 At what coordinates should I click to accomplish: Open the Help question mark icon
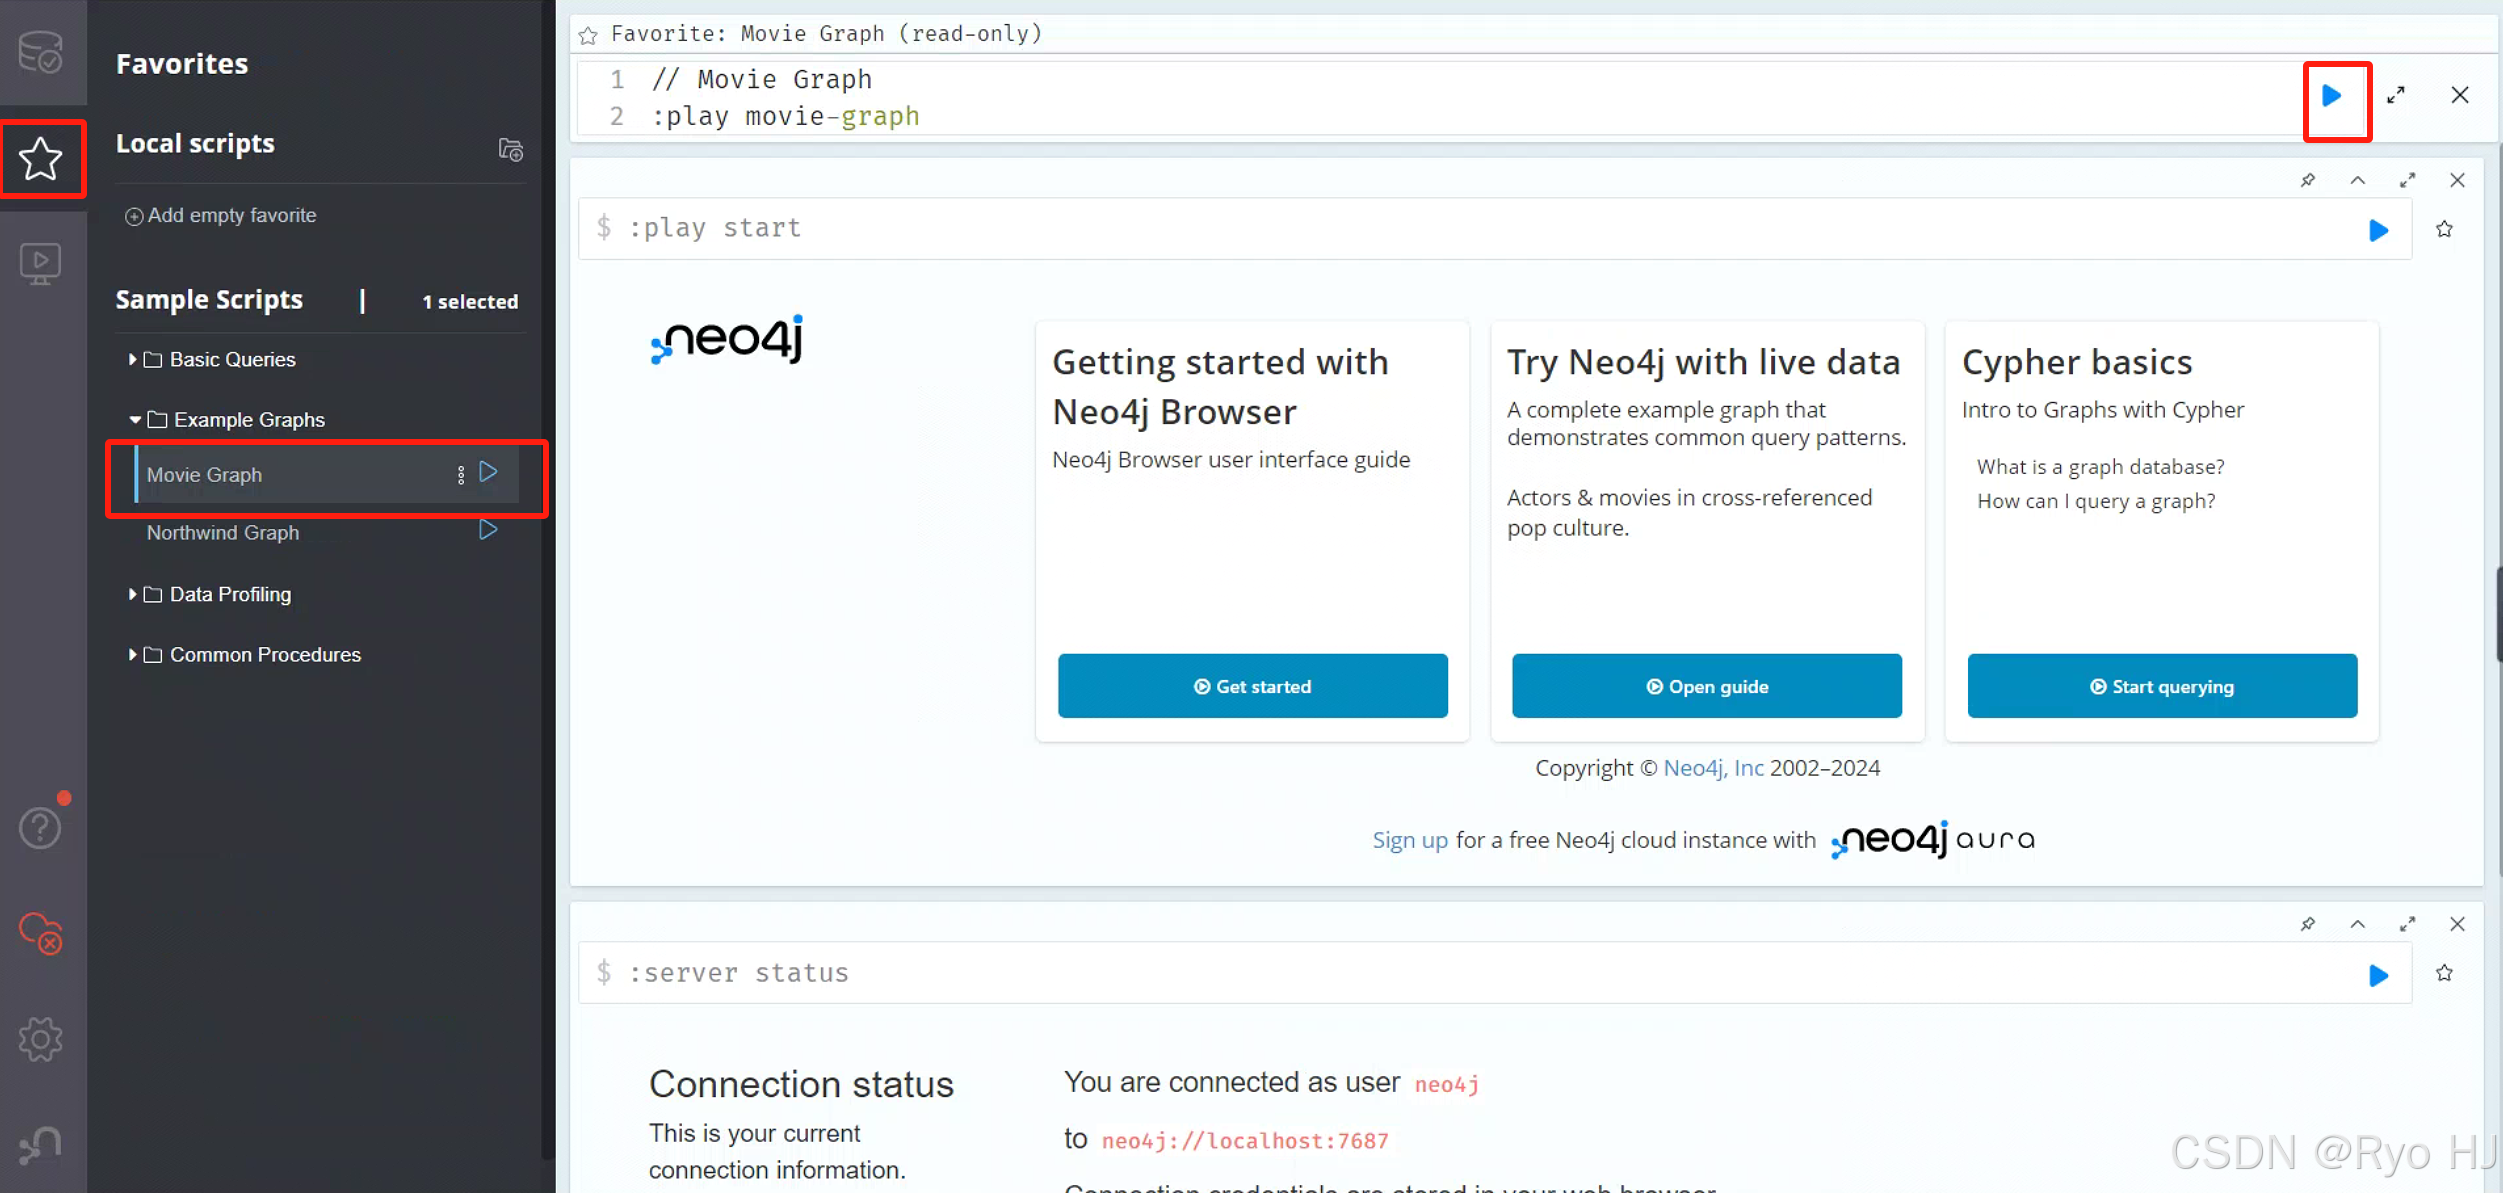pos(40,828)
